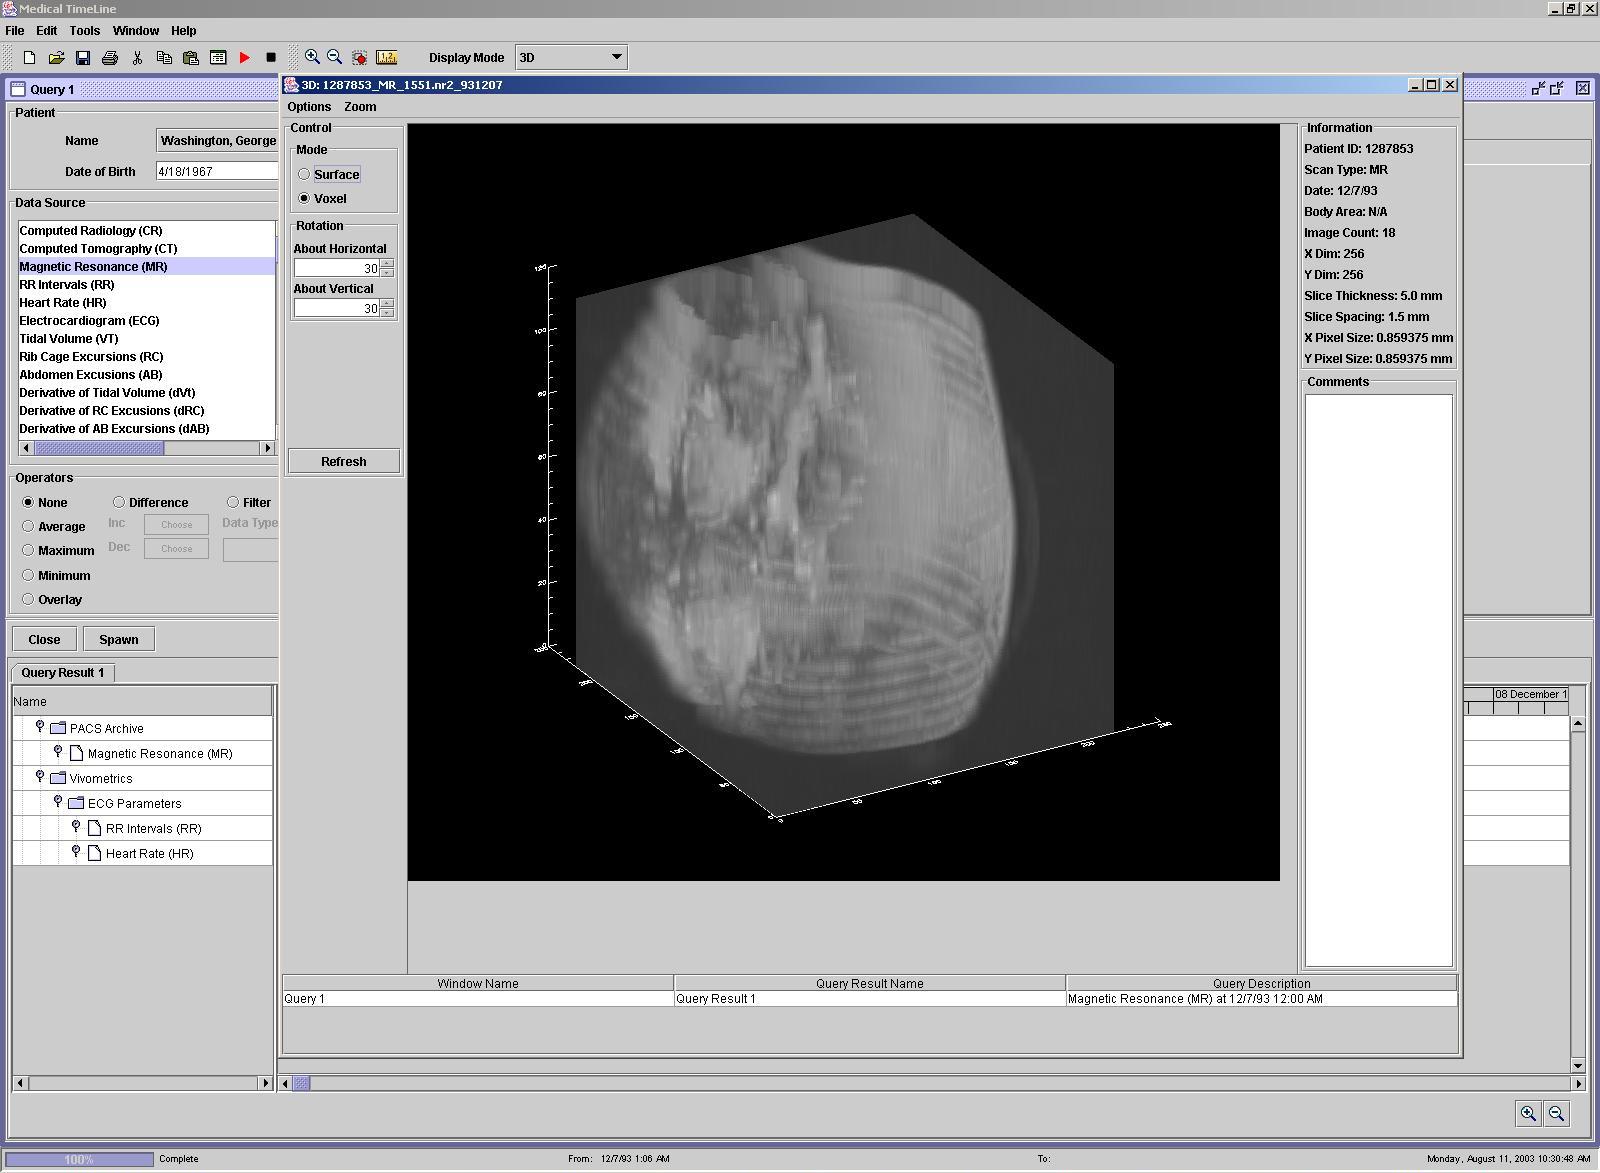Click the region select icon with red dot
Screen dimensions: 1600x1173
tap(359, 58)
